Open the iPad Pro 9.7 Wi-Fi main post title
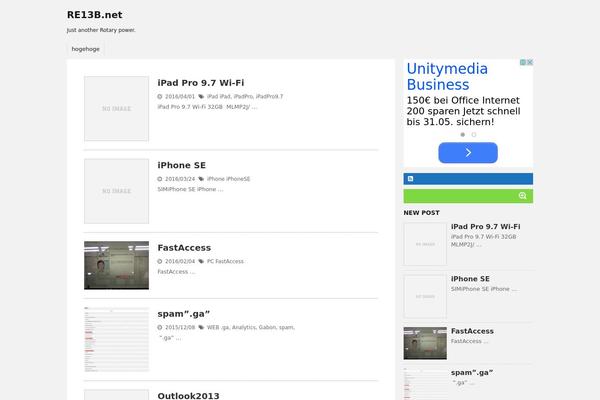This screenshot has width=600, height=400. [201, 83]
